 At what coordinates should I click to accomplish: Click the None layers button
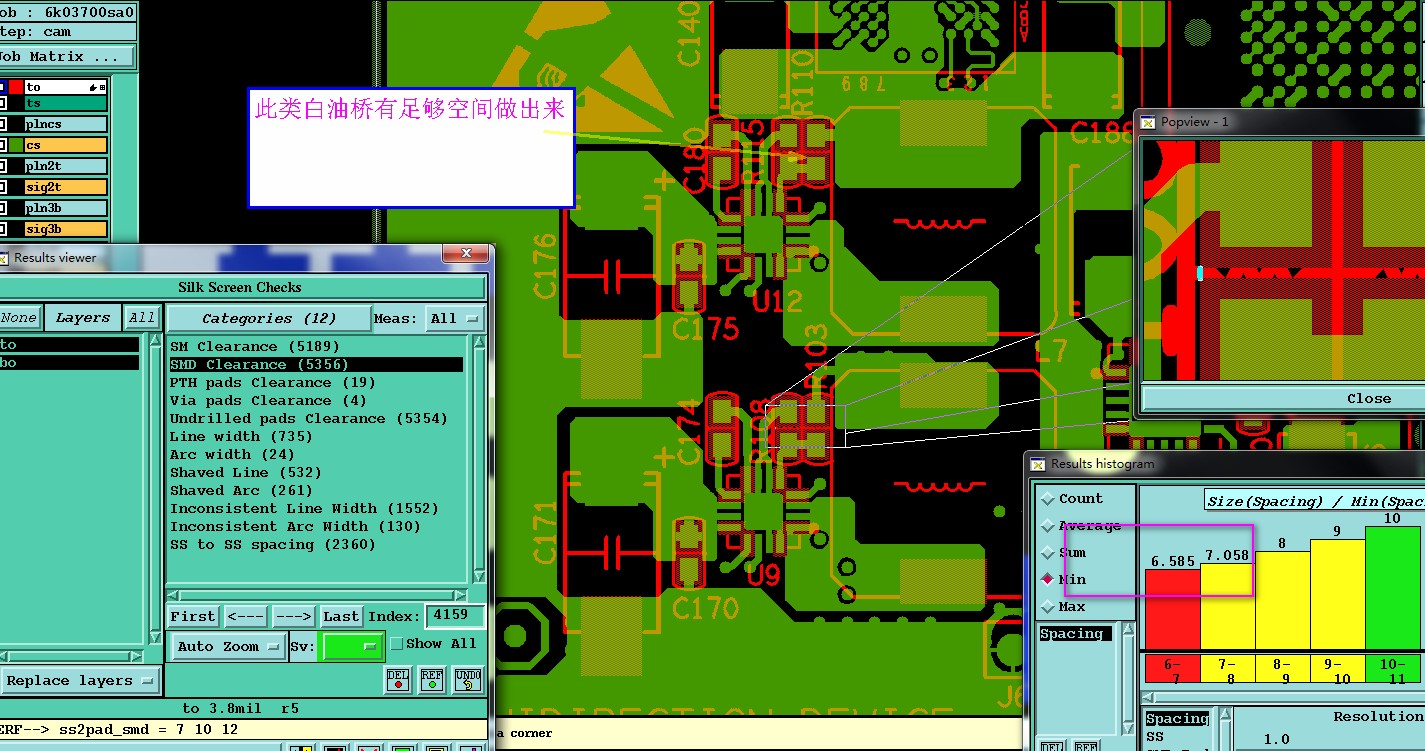tap(19, 318)
